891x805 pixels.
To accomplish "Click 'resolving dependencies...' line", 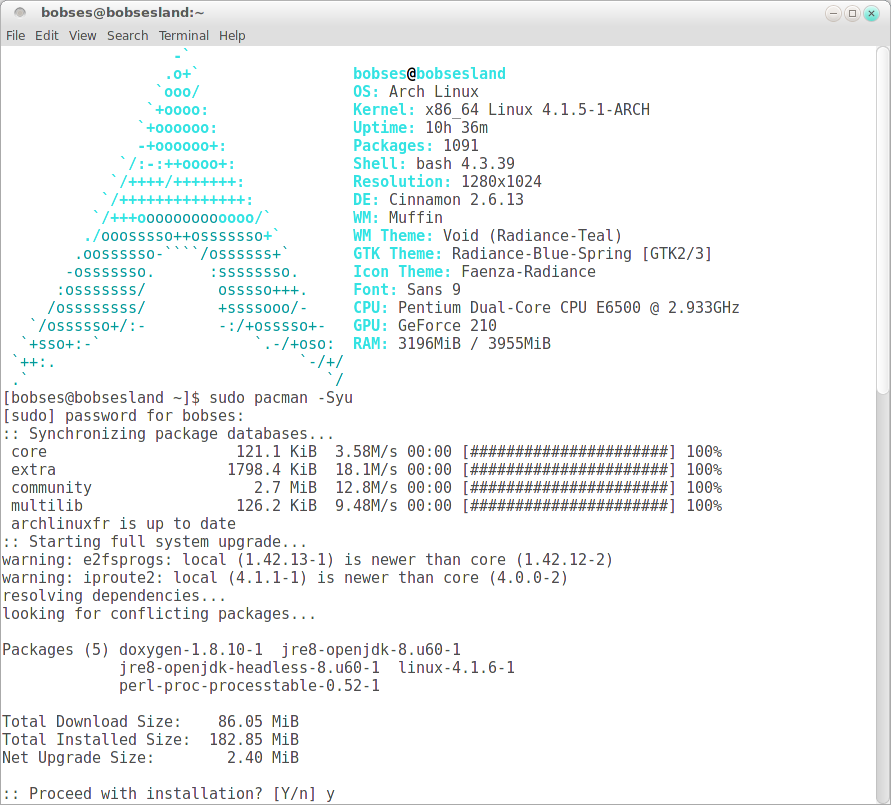I will pos(114,596).
